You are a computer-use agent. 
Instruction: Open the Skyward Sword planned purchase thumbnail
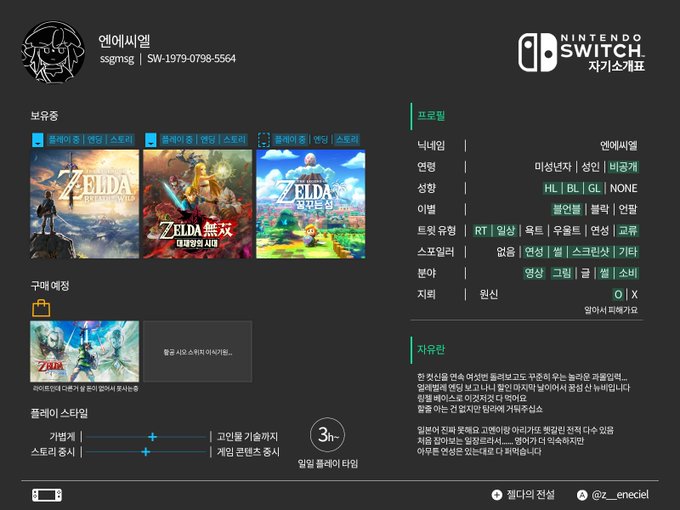pyautogui.click(x=85, y=351)
